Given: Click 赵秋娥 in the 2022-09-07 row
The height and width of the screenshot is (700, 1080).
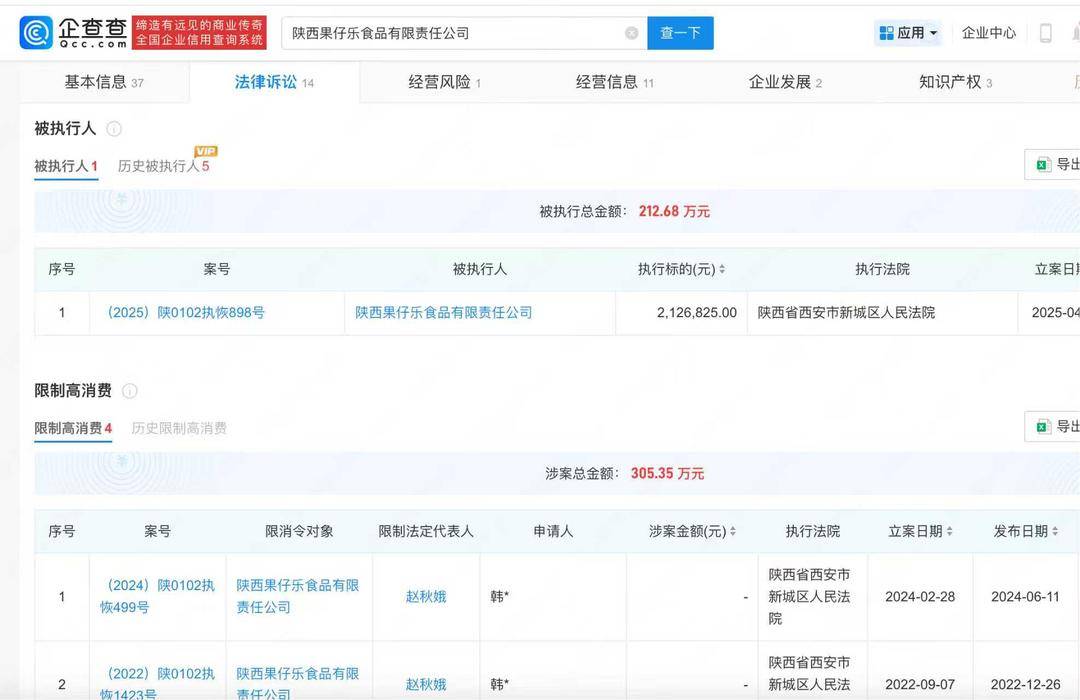Looking at the screenshot, I should tap(426, 684).
